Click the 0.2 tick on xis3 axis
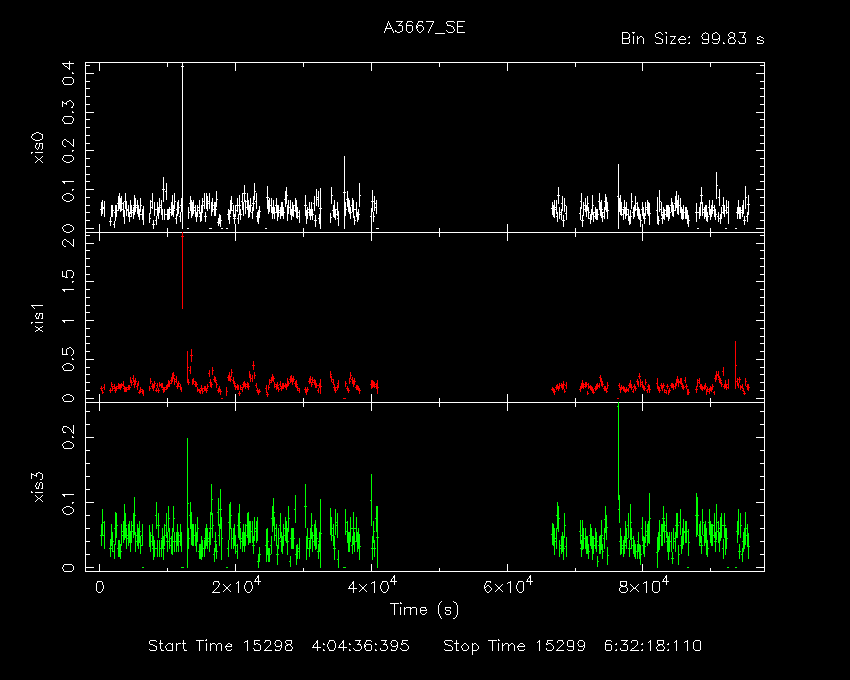Viewport: 850px width, 680px height. pyautogui.click(x=69, y=437)
